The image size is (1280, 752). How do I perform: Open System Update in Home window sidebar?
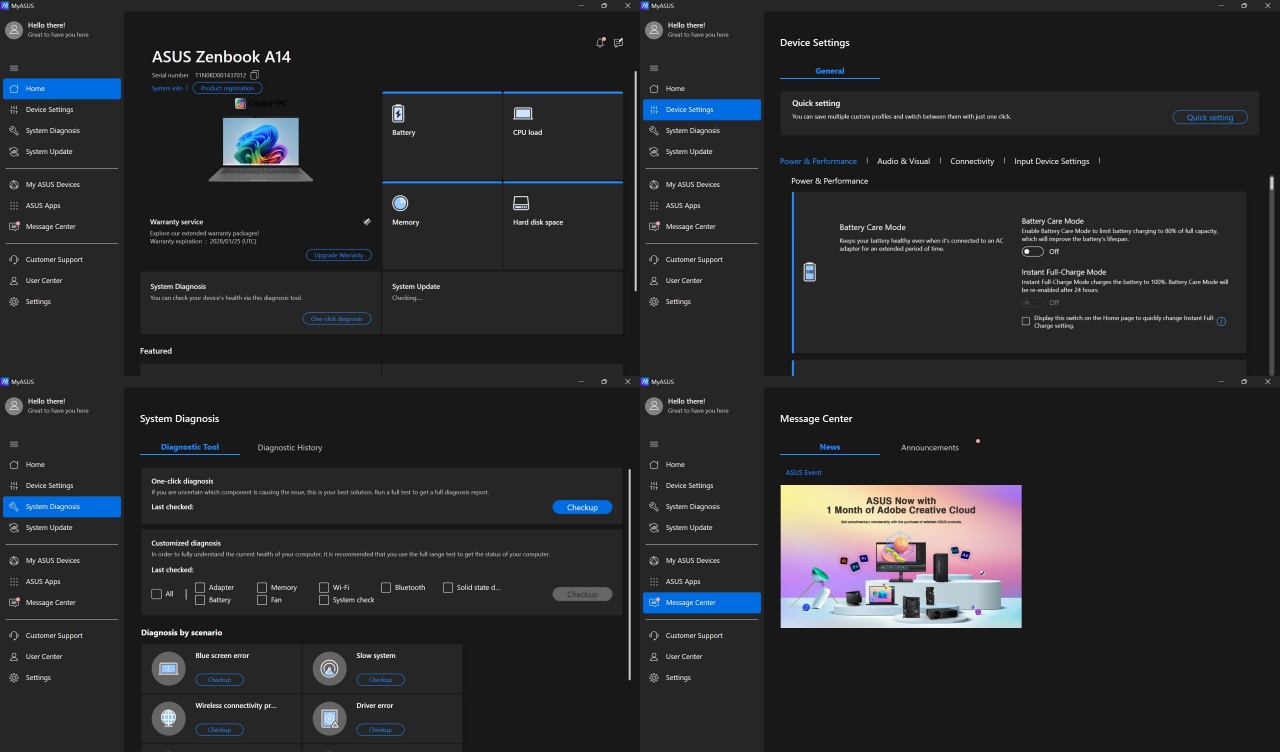(x=61, y=152)
